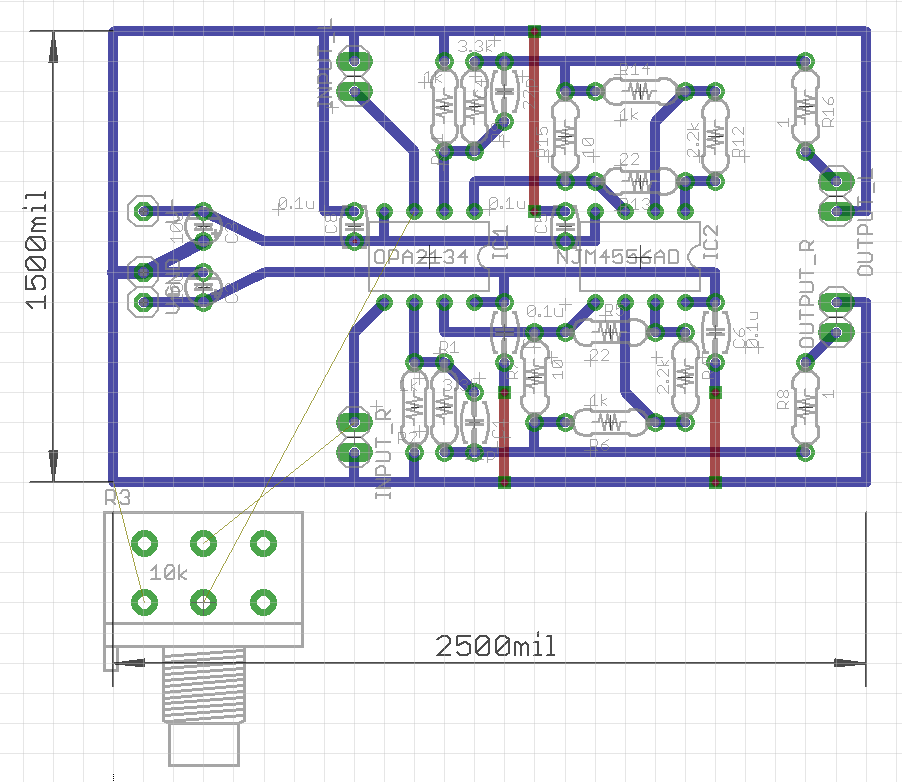Click resistor R14 symbol

[640, 92]
